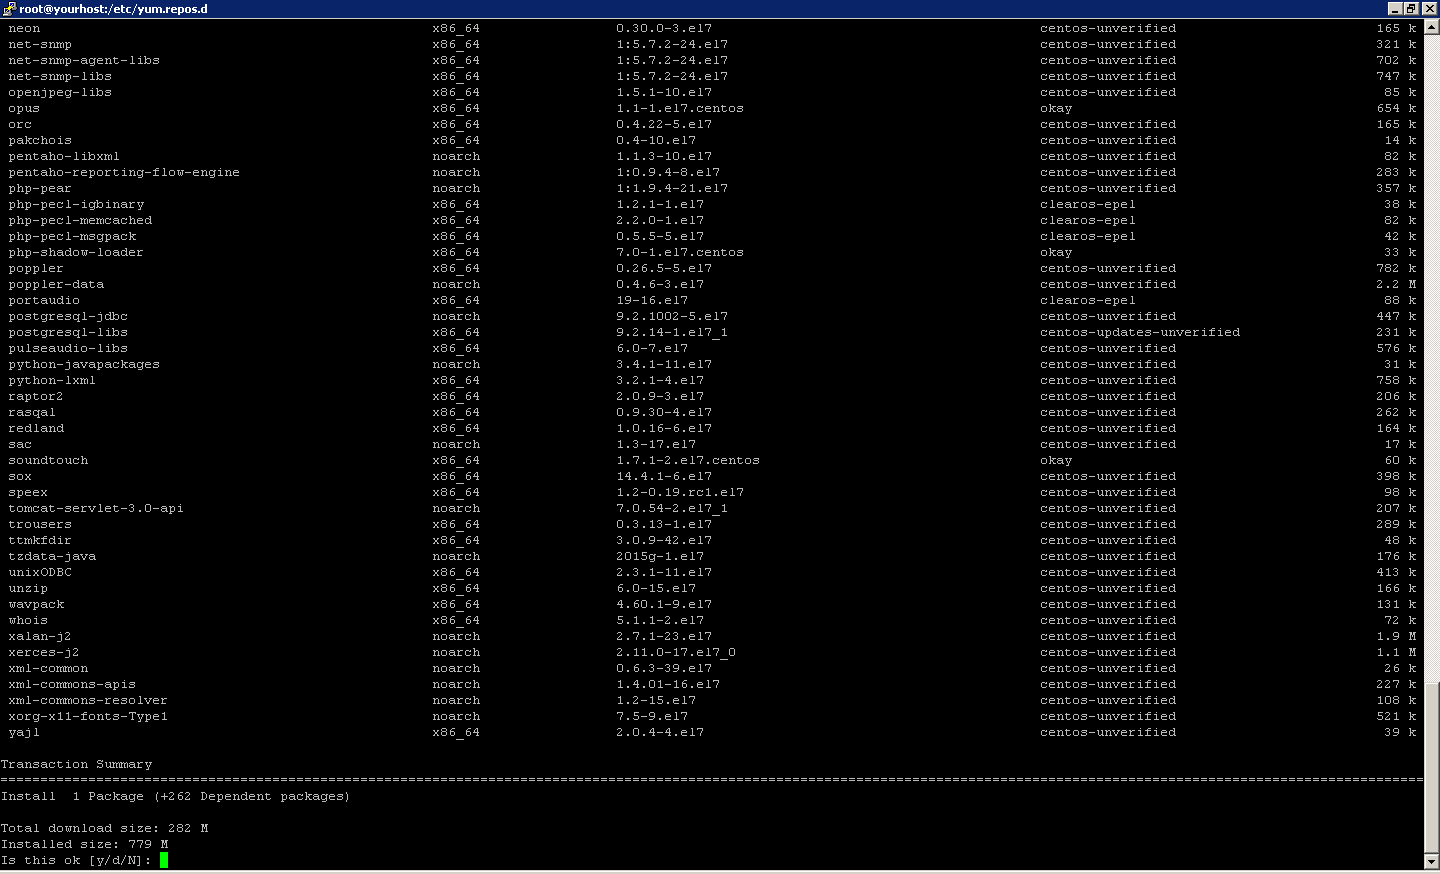Select package name unixODBC
The height and width of the screenshot is (874, 1440).
pyautogui.click(x=40, y=572)
